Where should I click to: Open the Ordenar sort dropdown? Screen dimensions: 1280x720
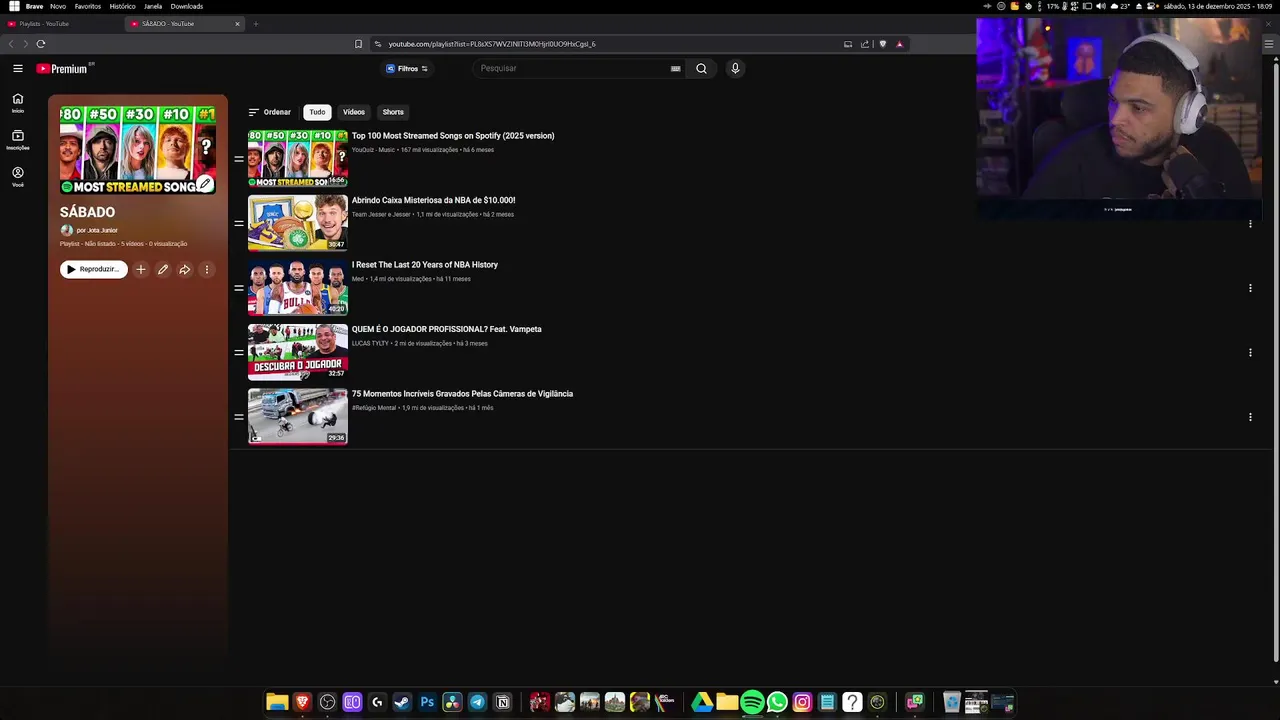pyautogui.click(x=270, y=112)
